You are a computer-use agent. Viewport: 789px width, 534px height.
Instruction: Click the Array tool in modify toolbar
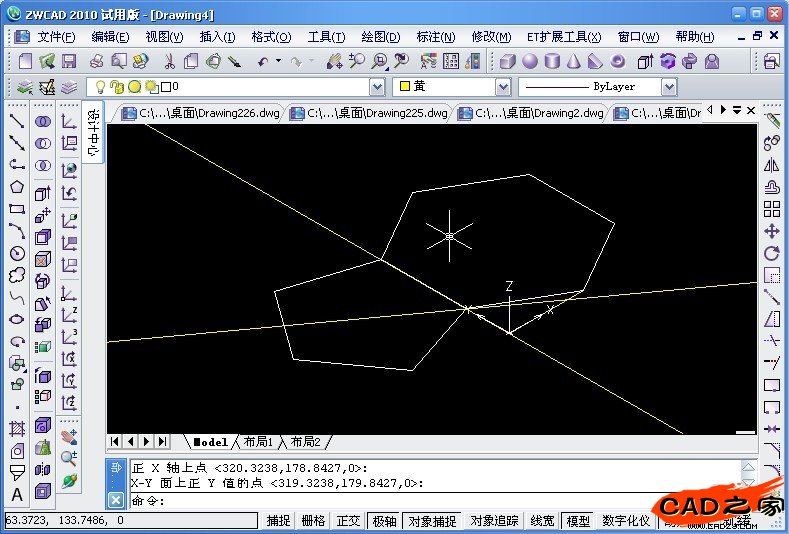771,209
